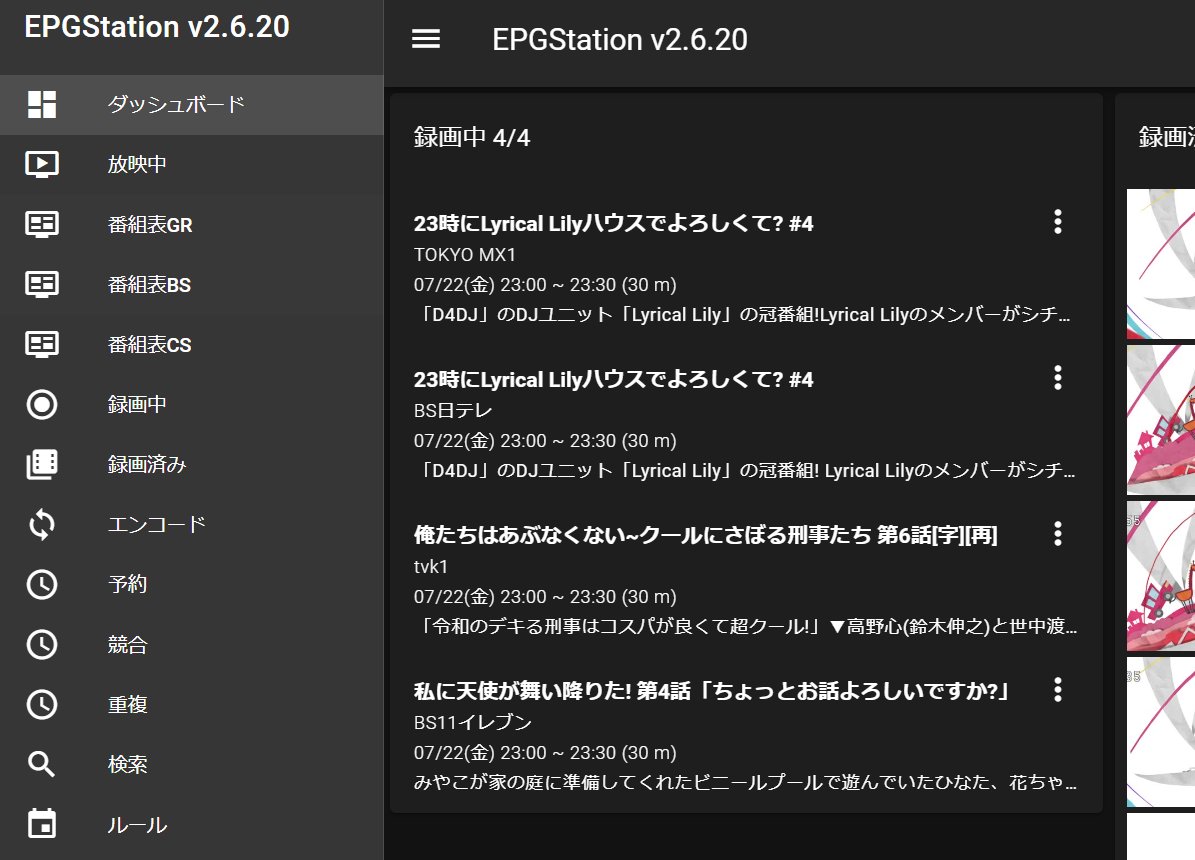Image resolution: width=1195 pixels, height=860 pixels.
Task: Open the 番組表CS guide icon
Action: pos(40,344)
